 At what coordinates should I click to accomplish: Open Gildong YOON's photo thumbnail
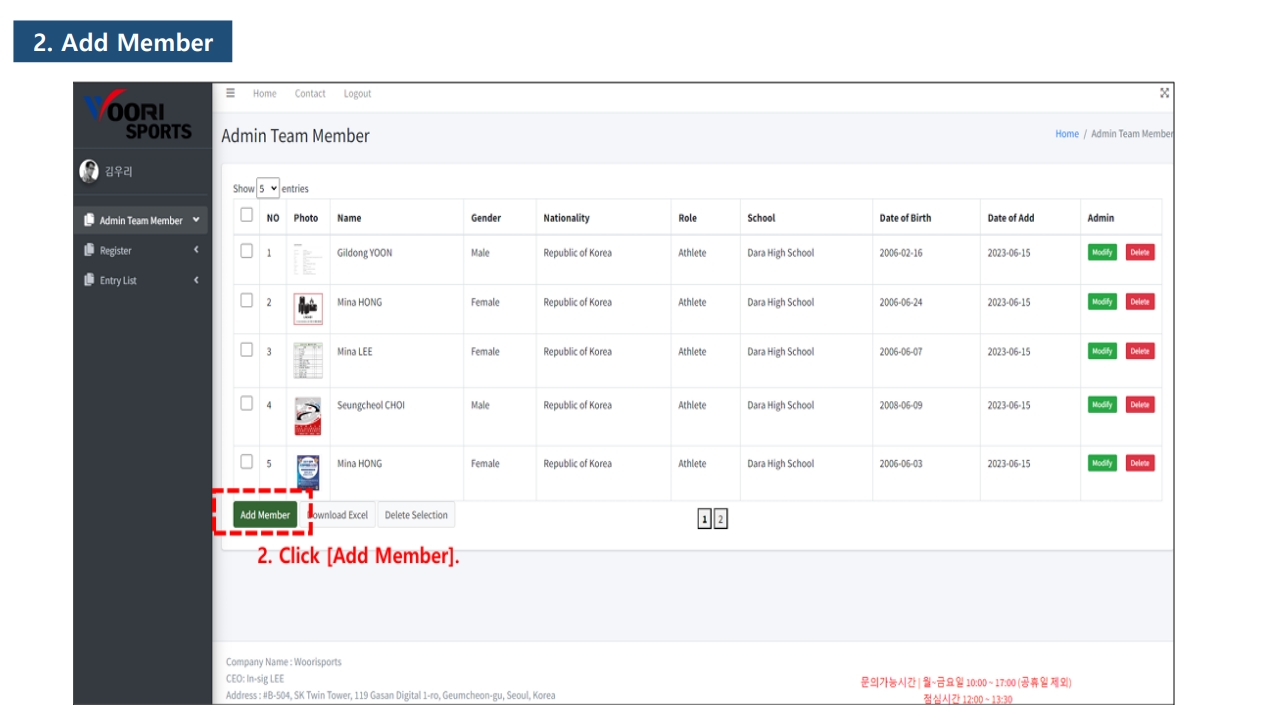click(307, 259)
